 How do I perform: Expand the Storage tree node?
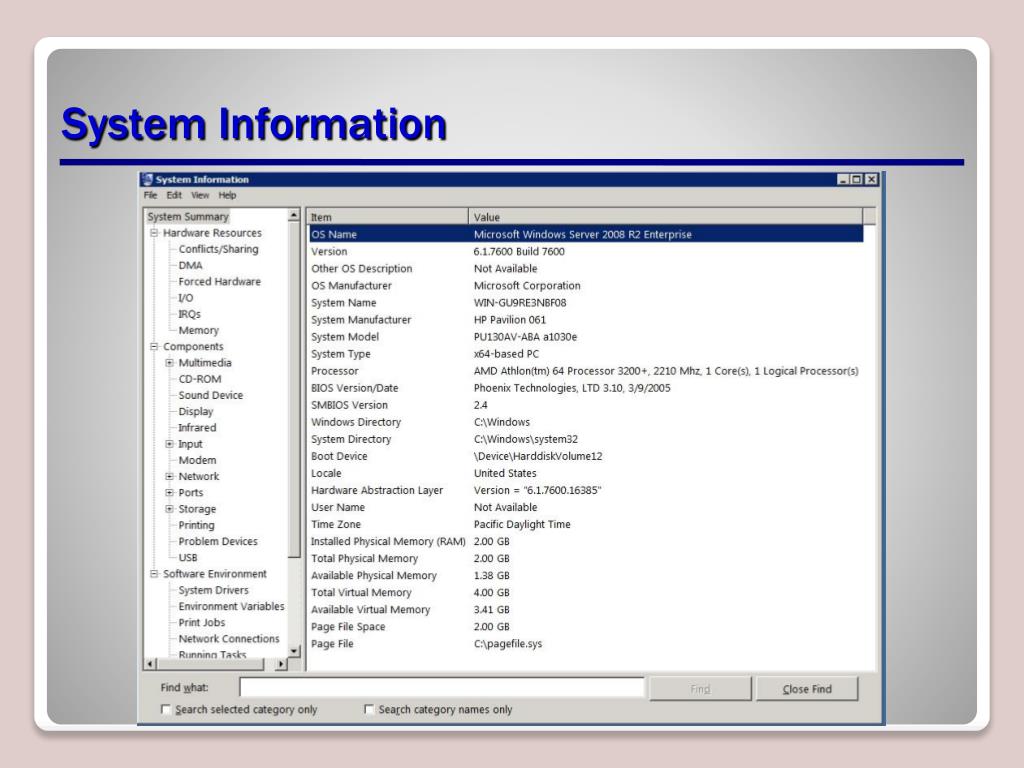coord(170,509)
